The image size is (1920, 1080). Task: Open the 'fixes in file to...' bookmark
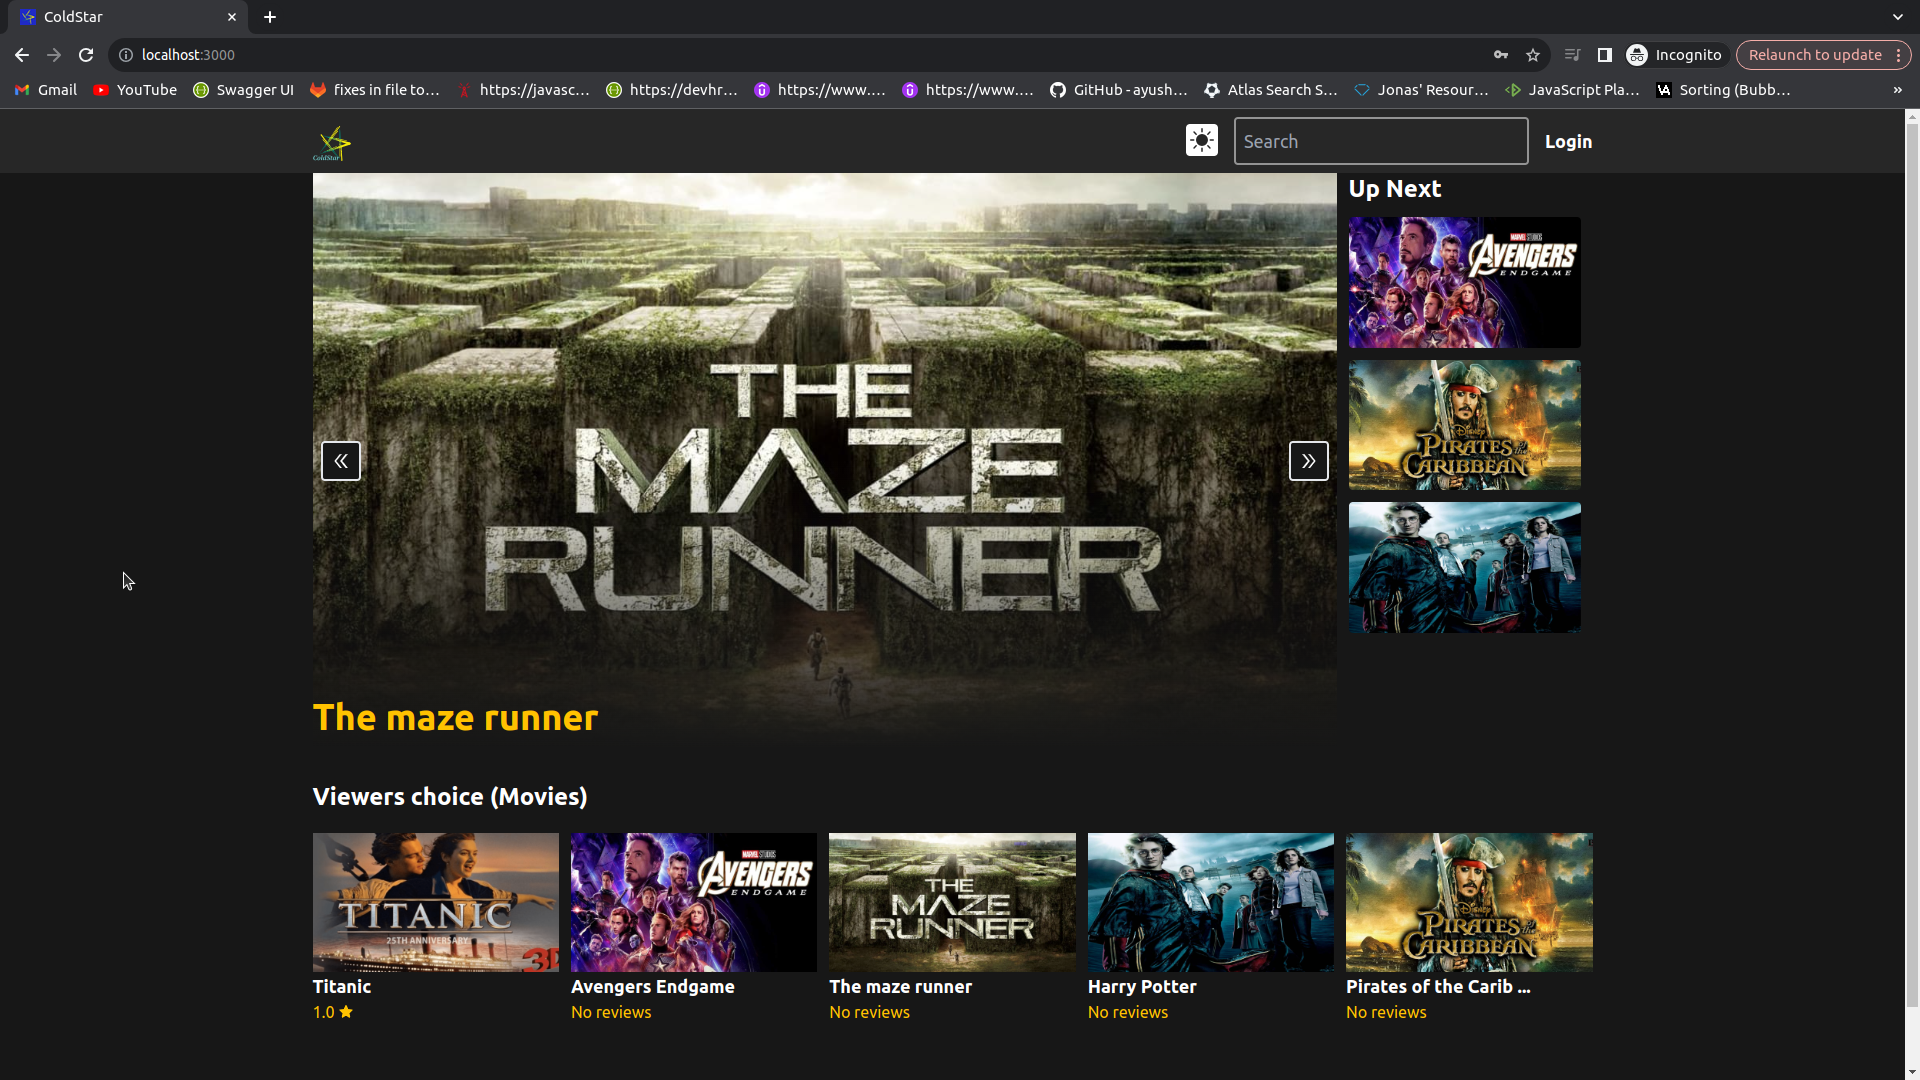(x=375, y=90)
